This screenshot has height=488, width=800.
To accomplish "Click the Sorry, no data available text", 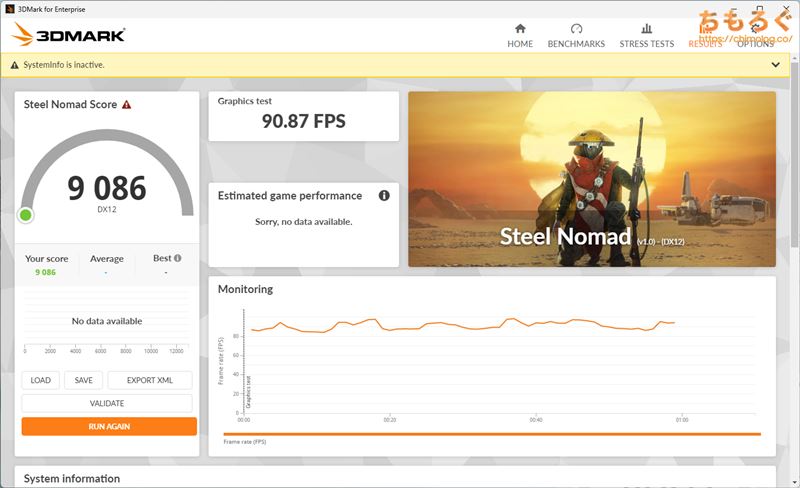I will coord(304,222).
